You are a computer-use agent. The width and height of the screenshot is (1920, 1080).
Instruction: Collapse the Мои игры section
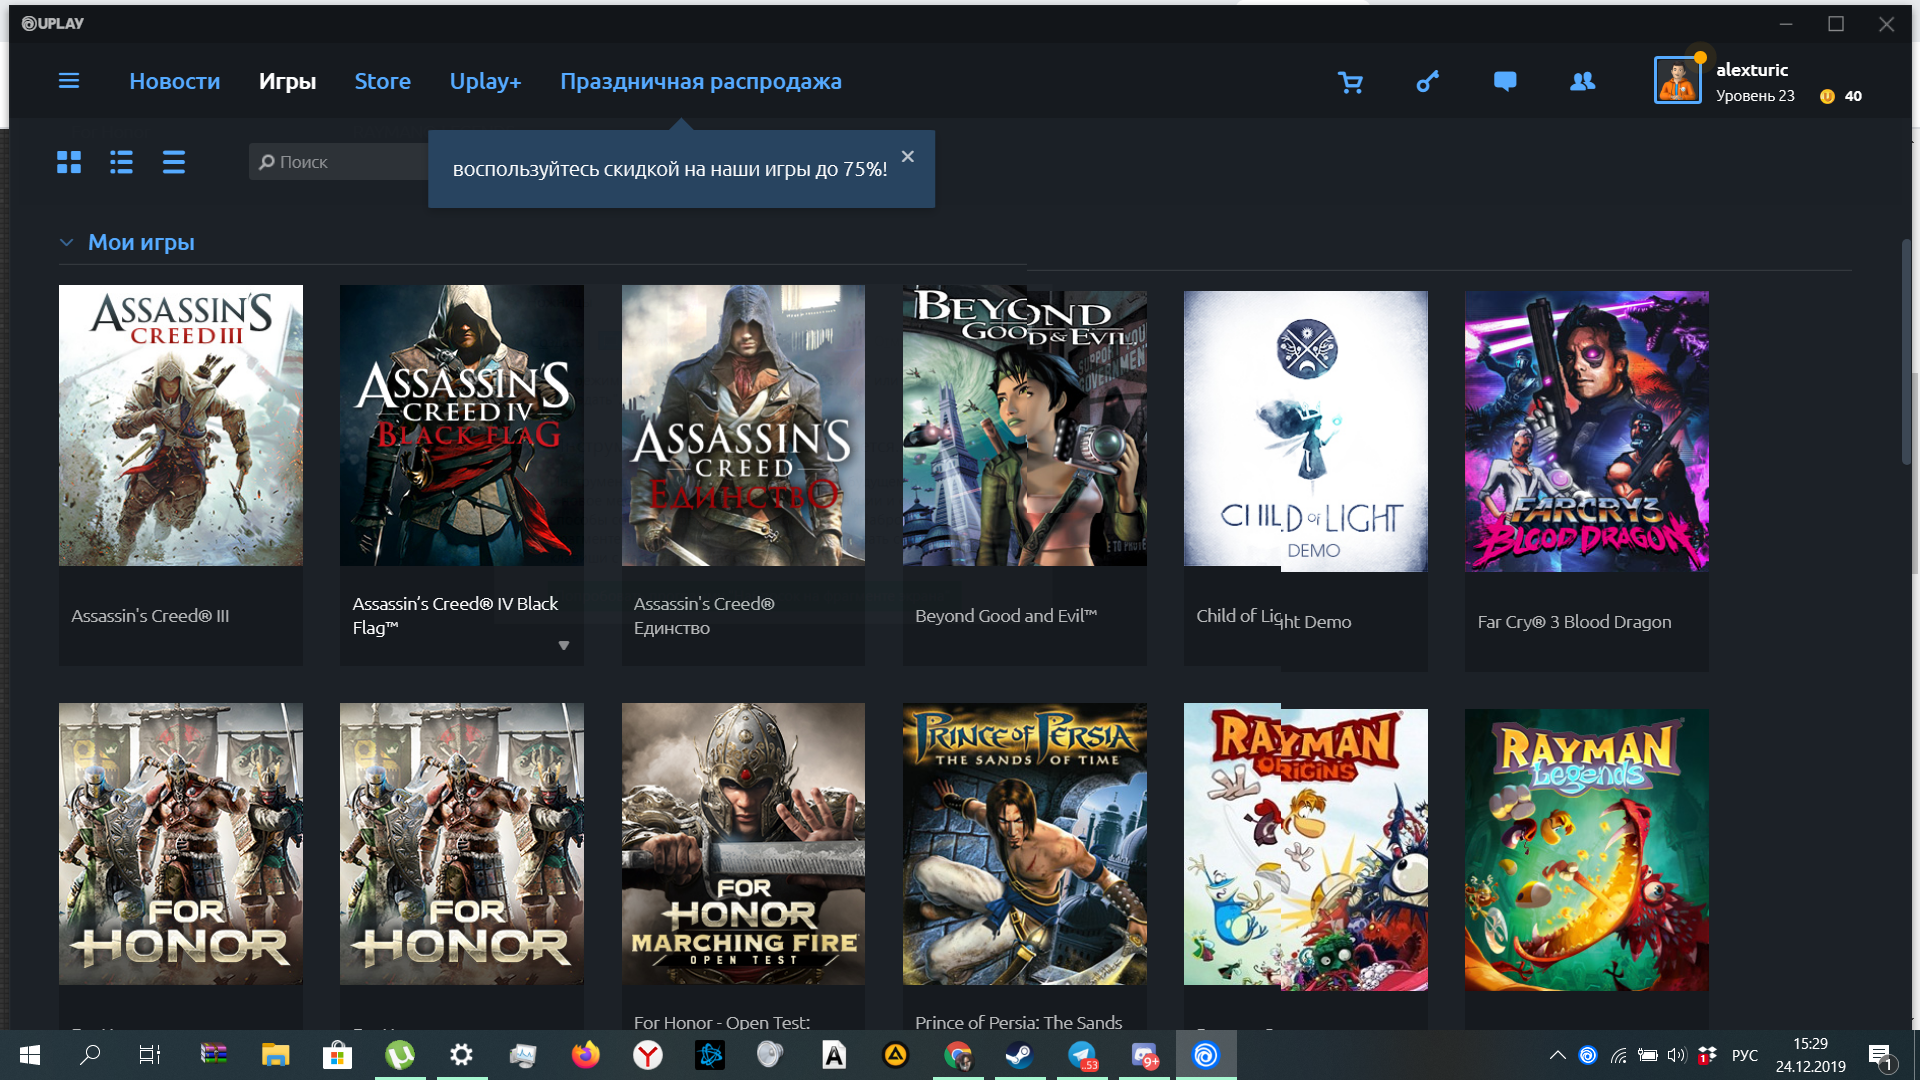pyautogui.click(x=66, y=242)
